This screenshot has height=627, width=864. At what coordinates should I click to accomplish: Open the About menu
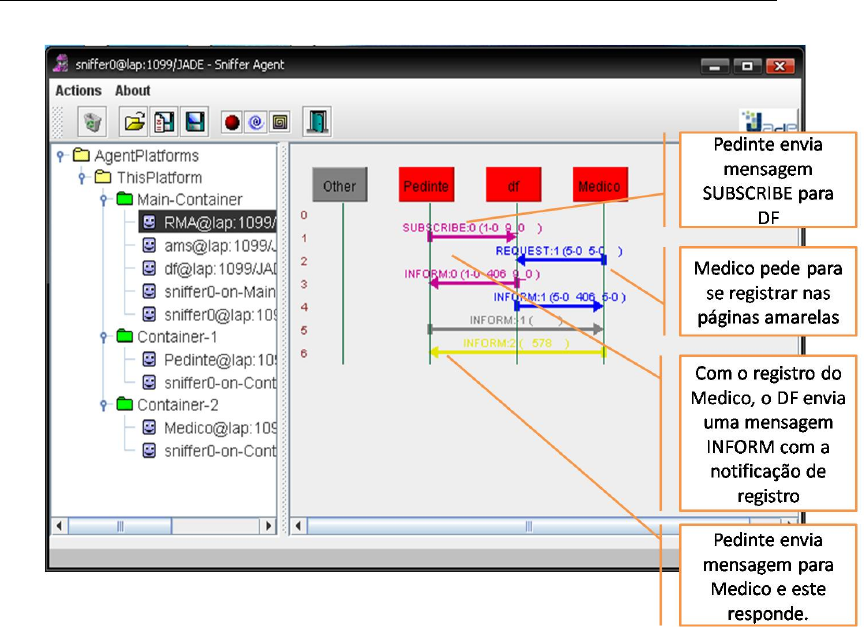click(x=132, y=90)
